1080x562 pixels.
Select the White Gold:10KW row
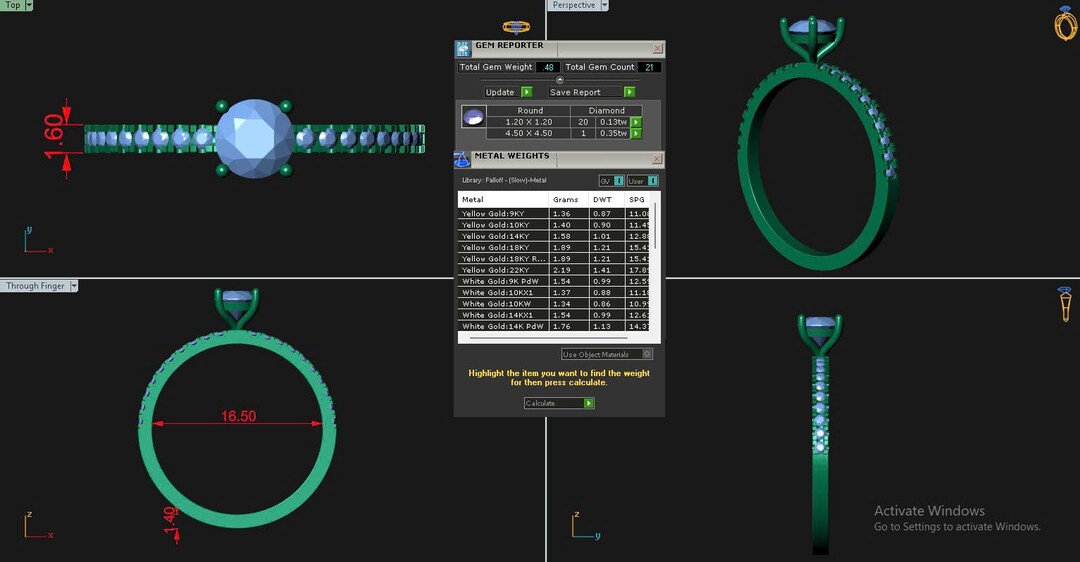pos(554,304)
